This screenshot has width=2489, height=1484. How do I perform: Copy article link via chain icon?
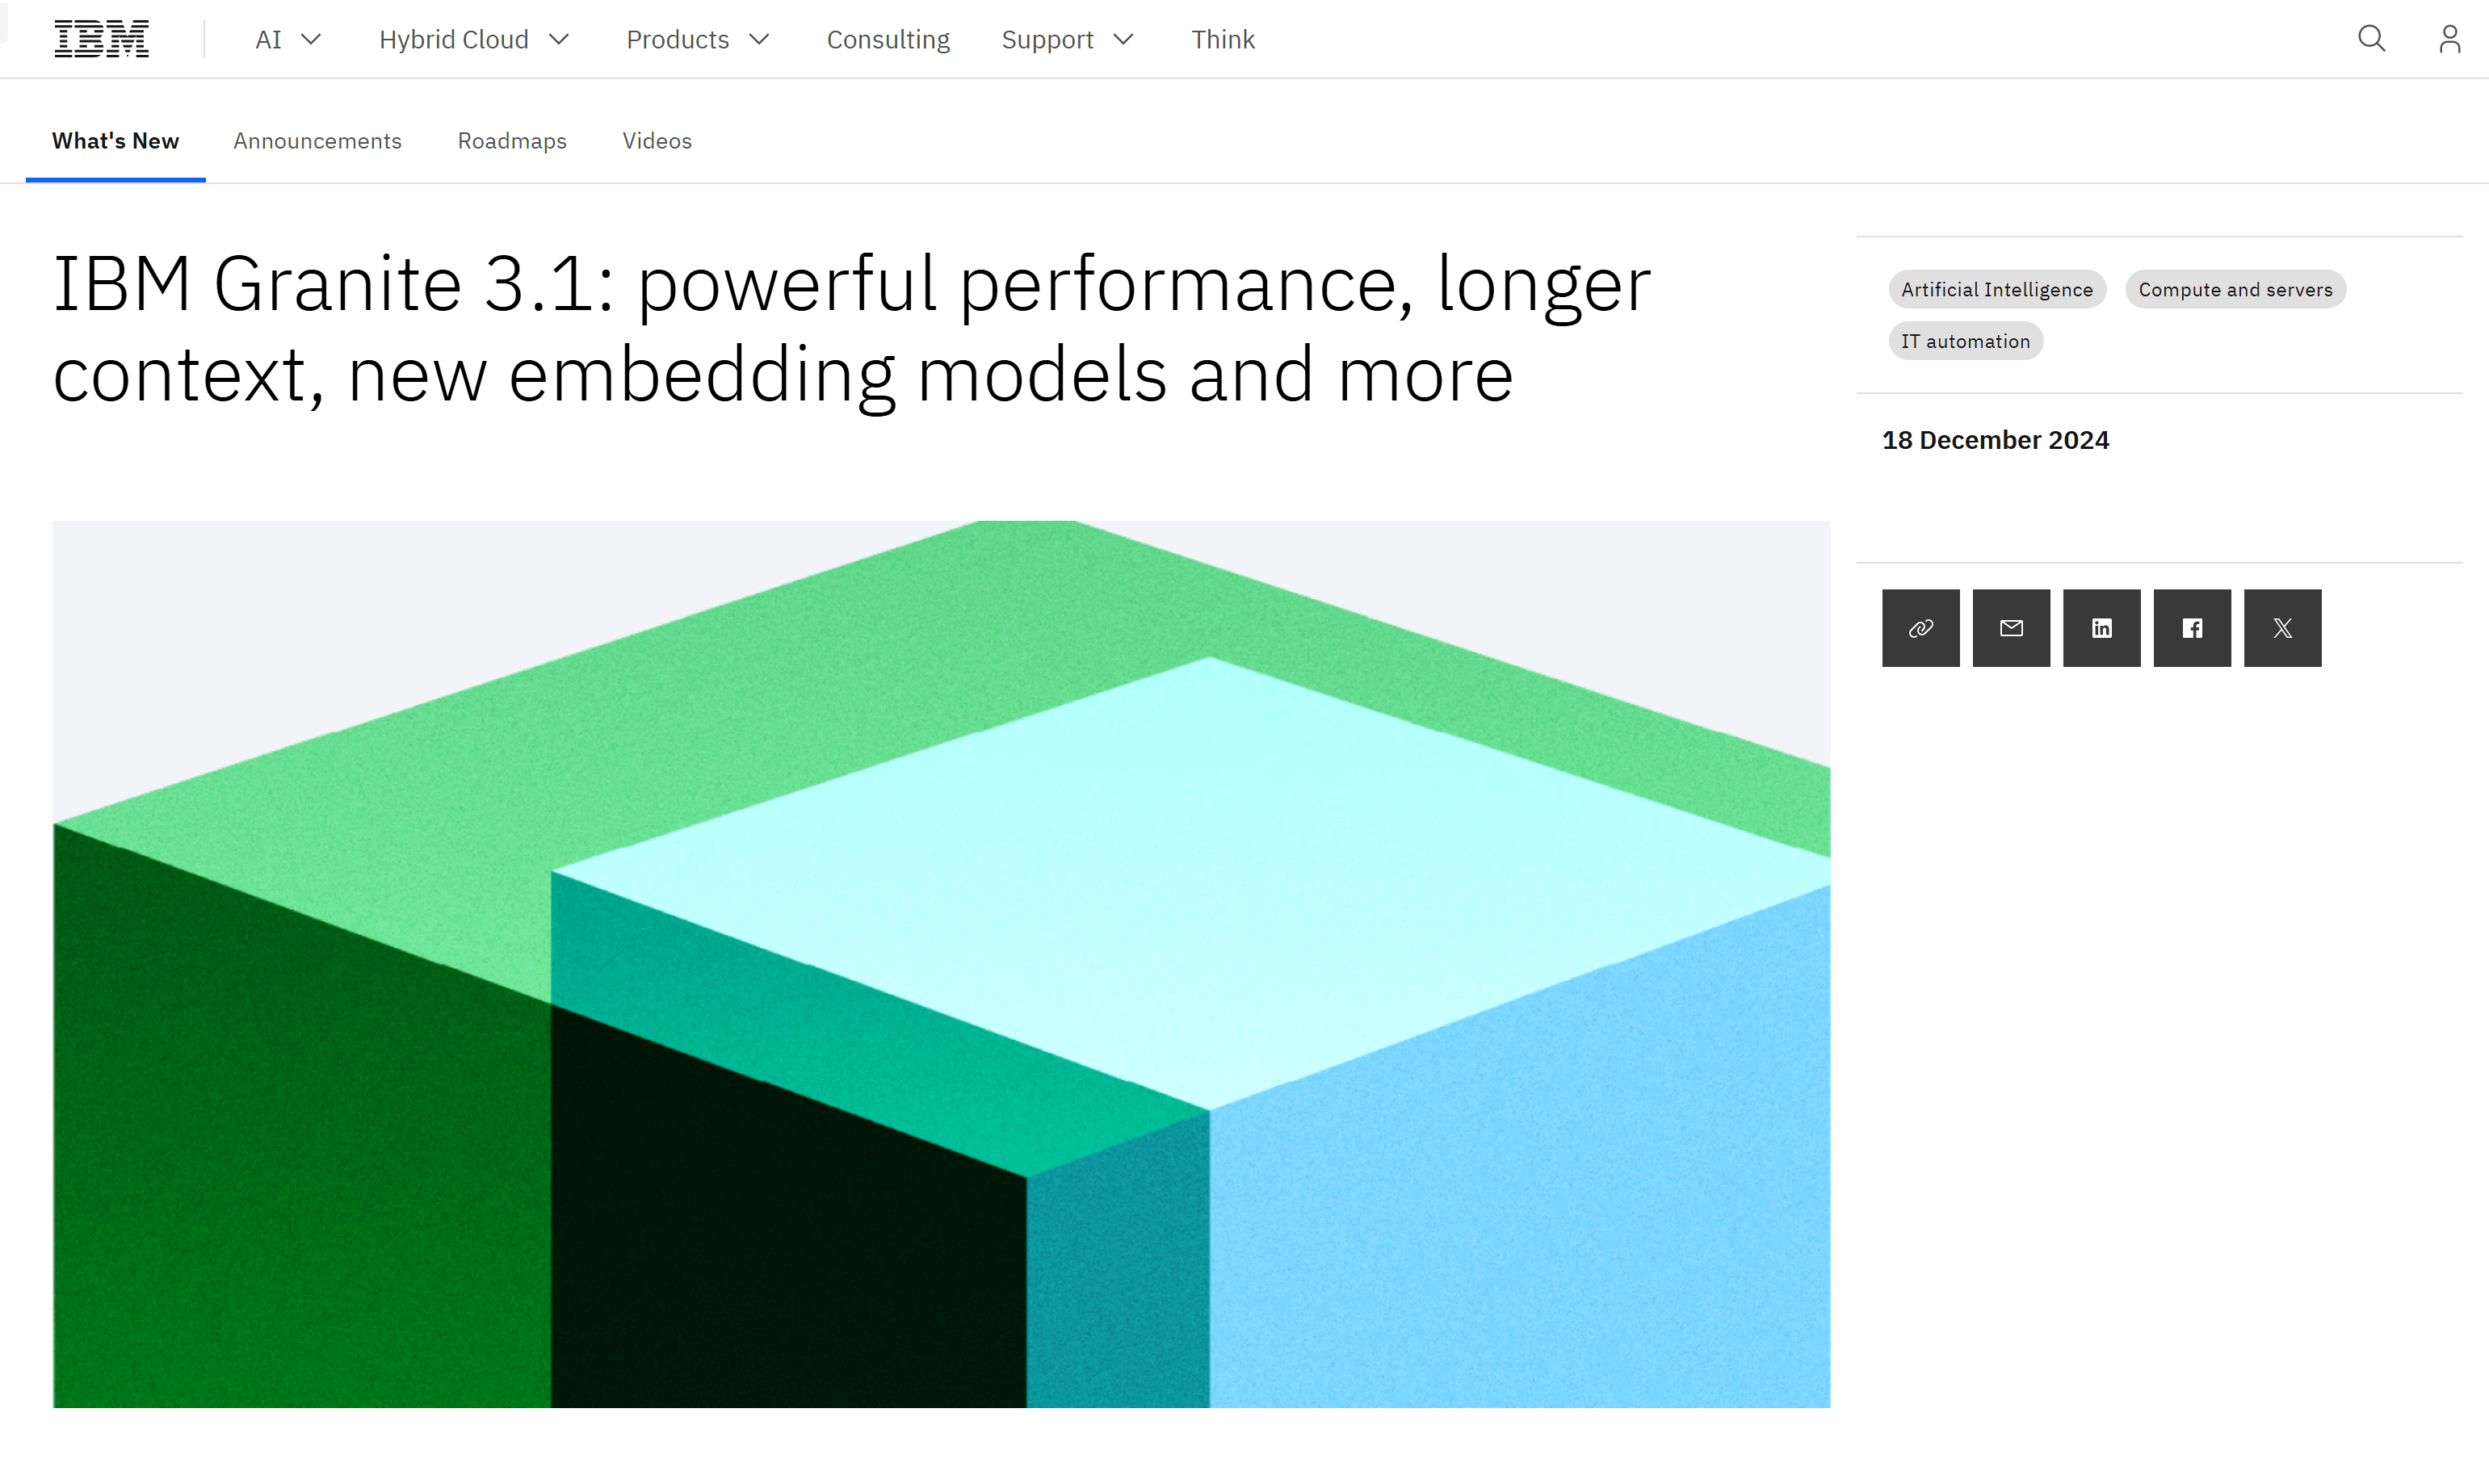coord(1920,628)
